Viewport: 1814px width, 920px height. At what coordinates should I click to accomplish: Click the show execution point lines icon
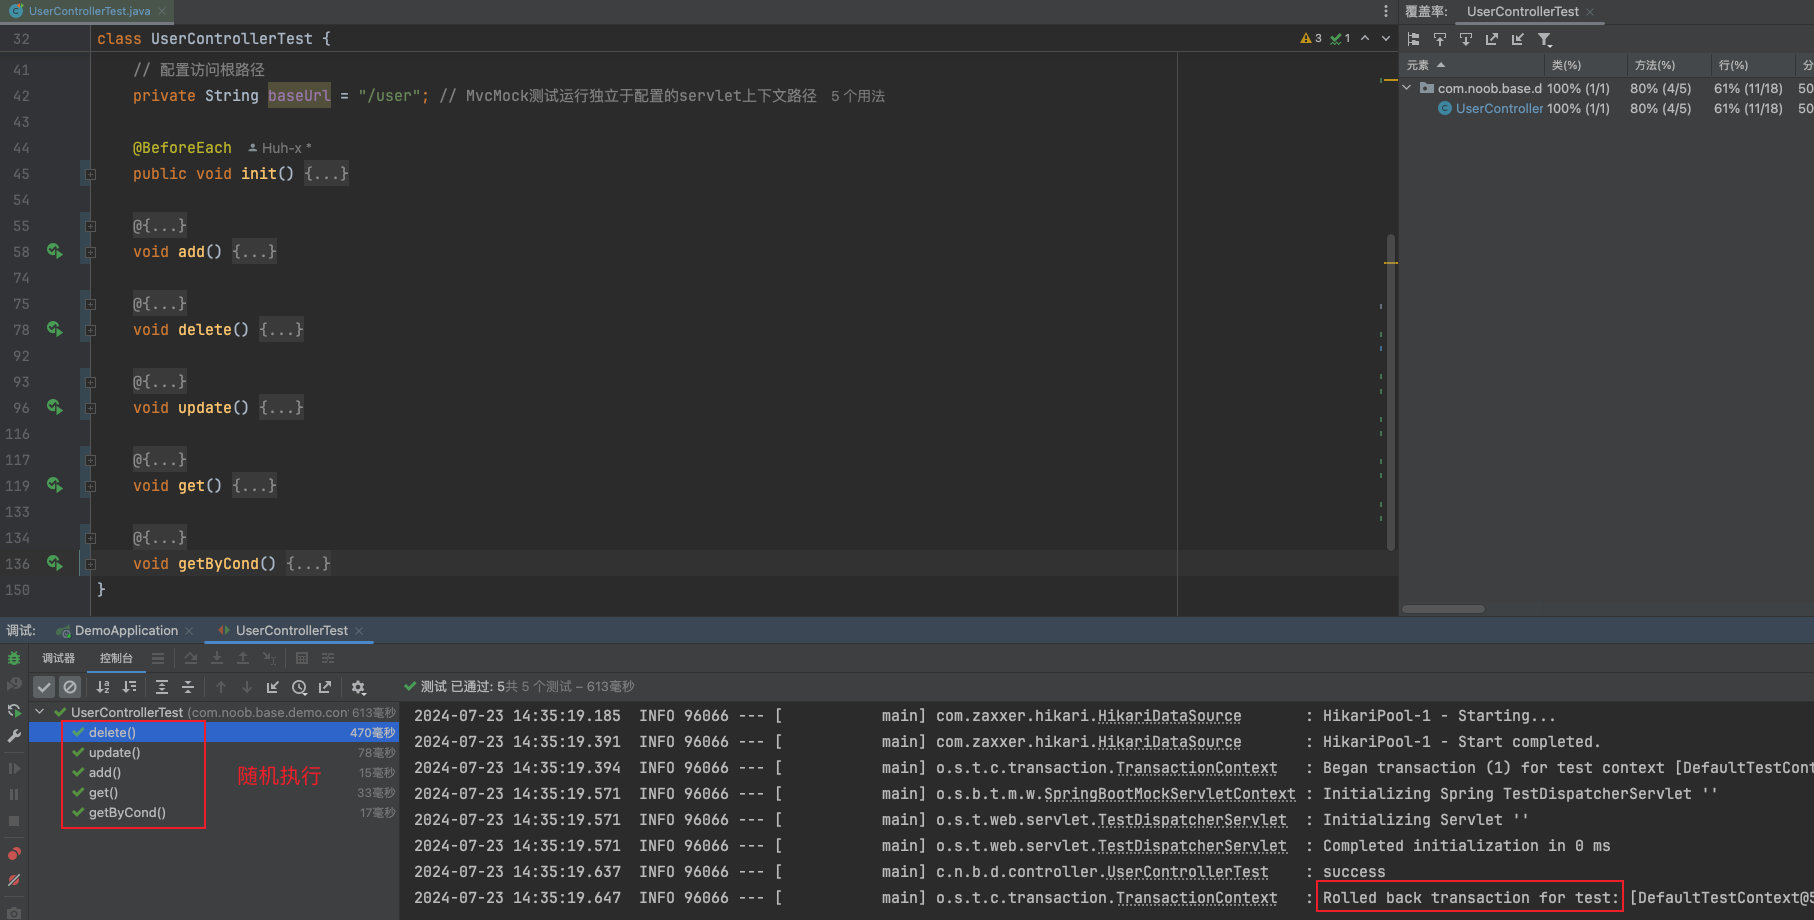(x=158, y=658)
